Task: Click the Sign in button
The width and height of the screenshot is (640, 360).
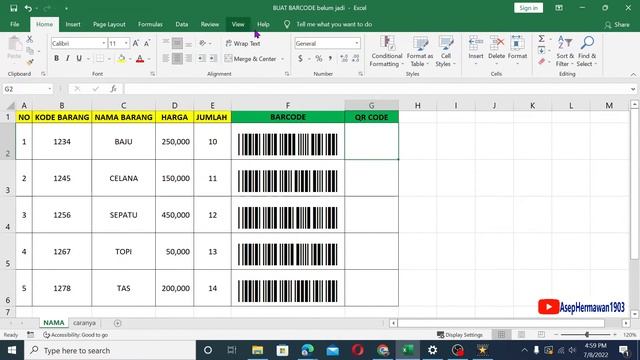Action: (x=529, y=8)
